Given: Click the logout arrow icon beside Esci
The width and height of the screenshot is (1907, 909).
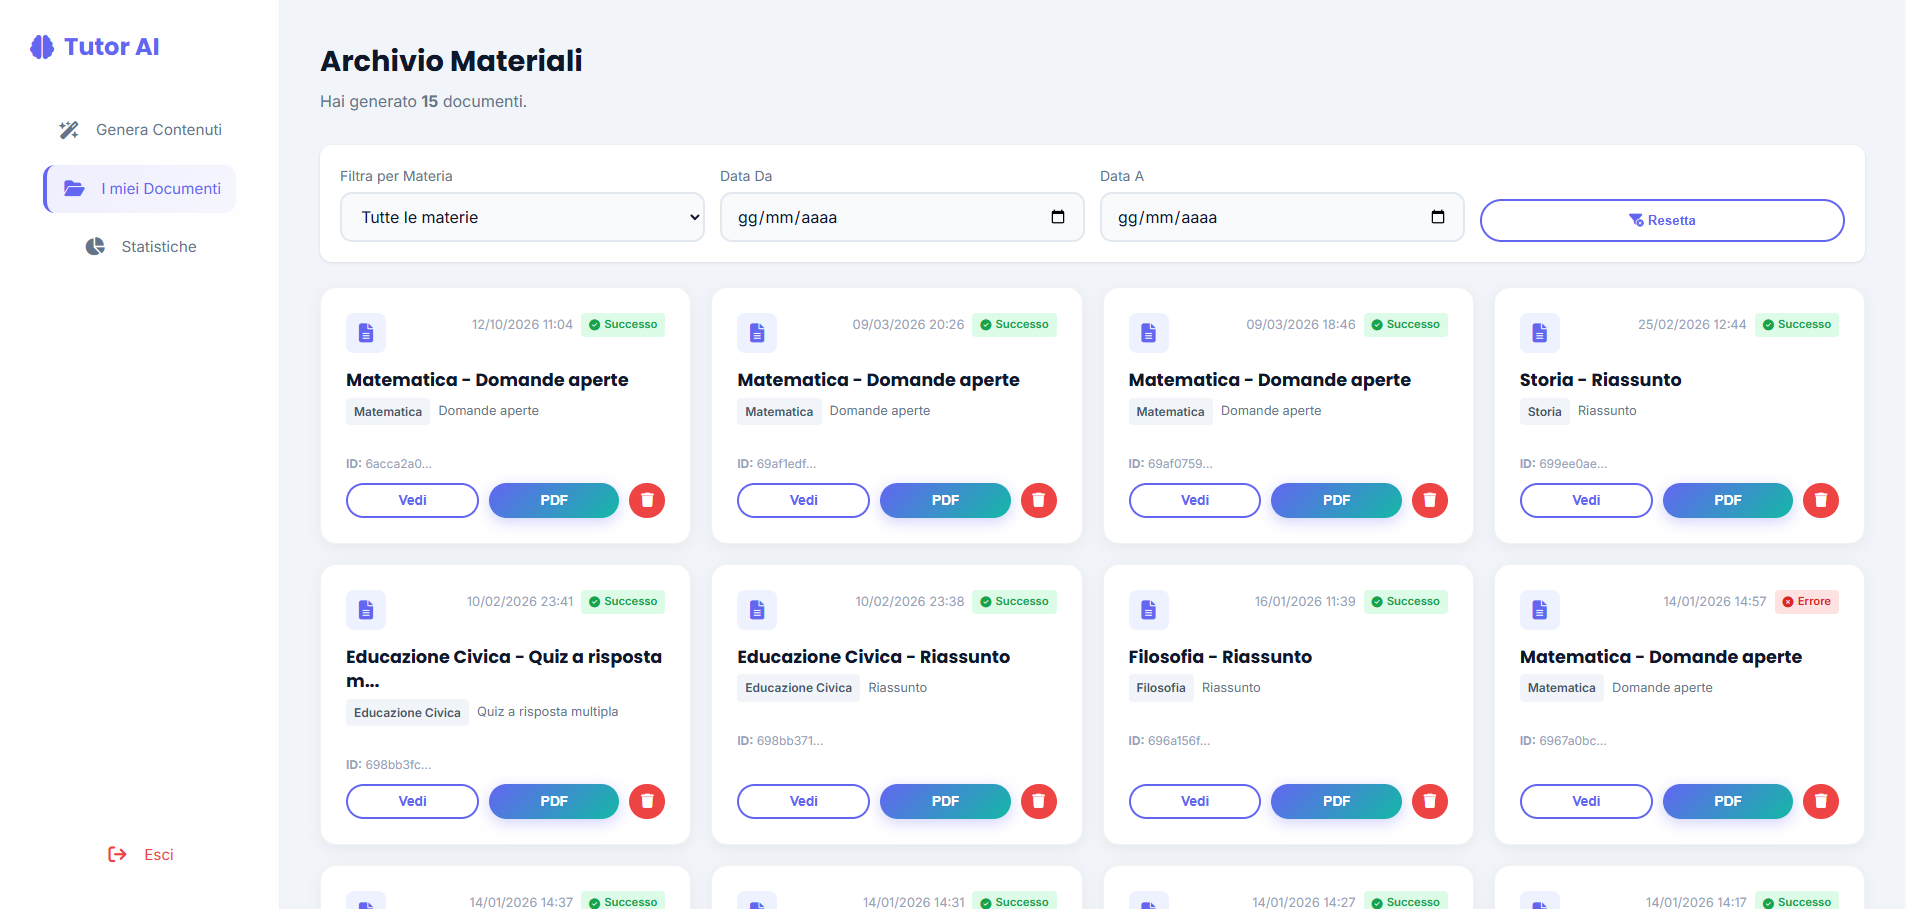Looking at the screenshot, I should (x=117, y=854).
